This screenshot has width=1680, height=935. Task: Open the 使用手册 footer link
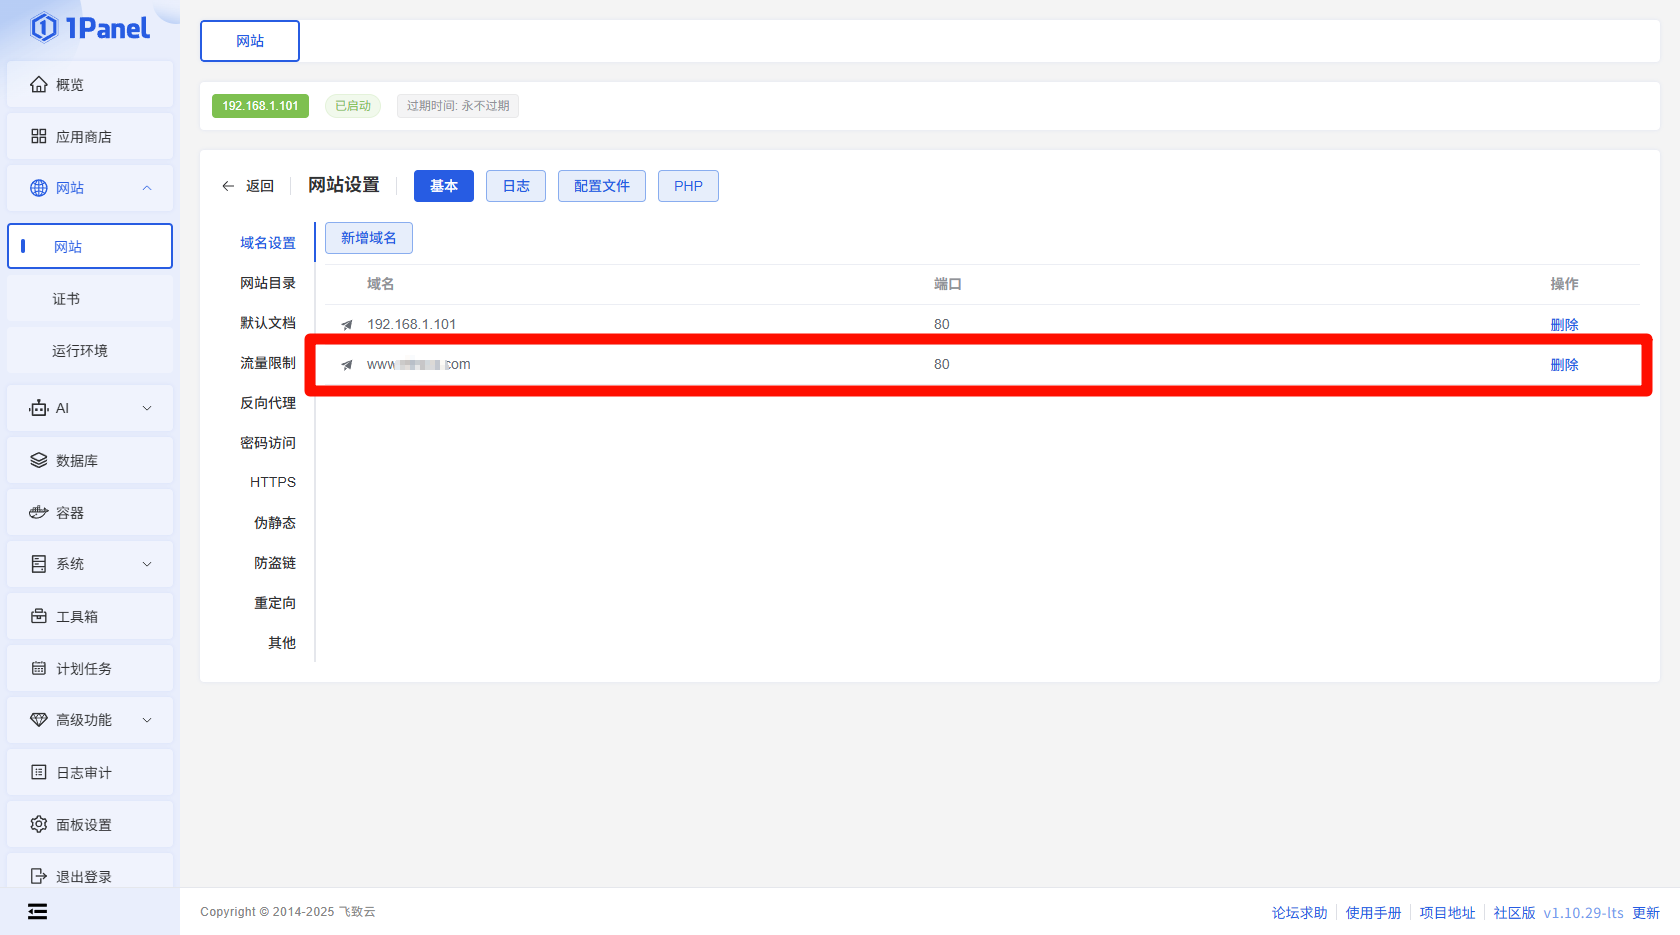coord(1374,913)
